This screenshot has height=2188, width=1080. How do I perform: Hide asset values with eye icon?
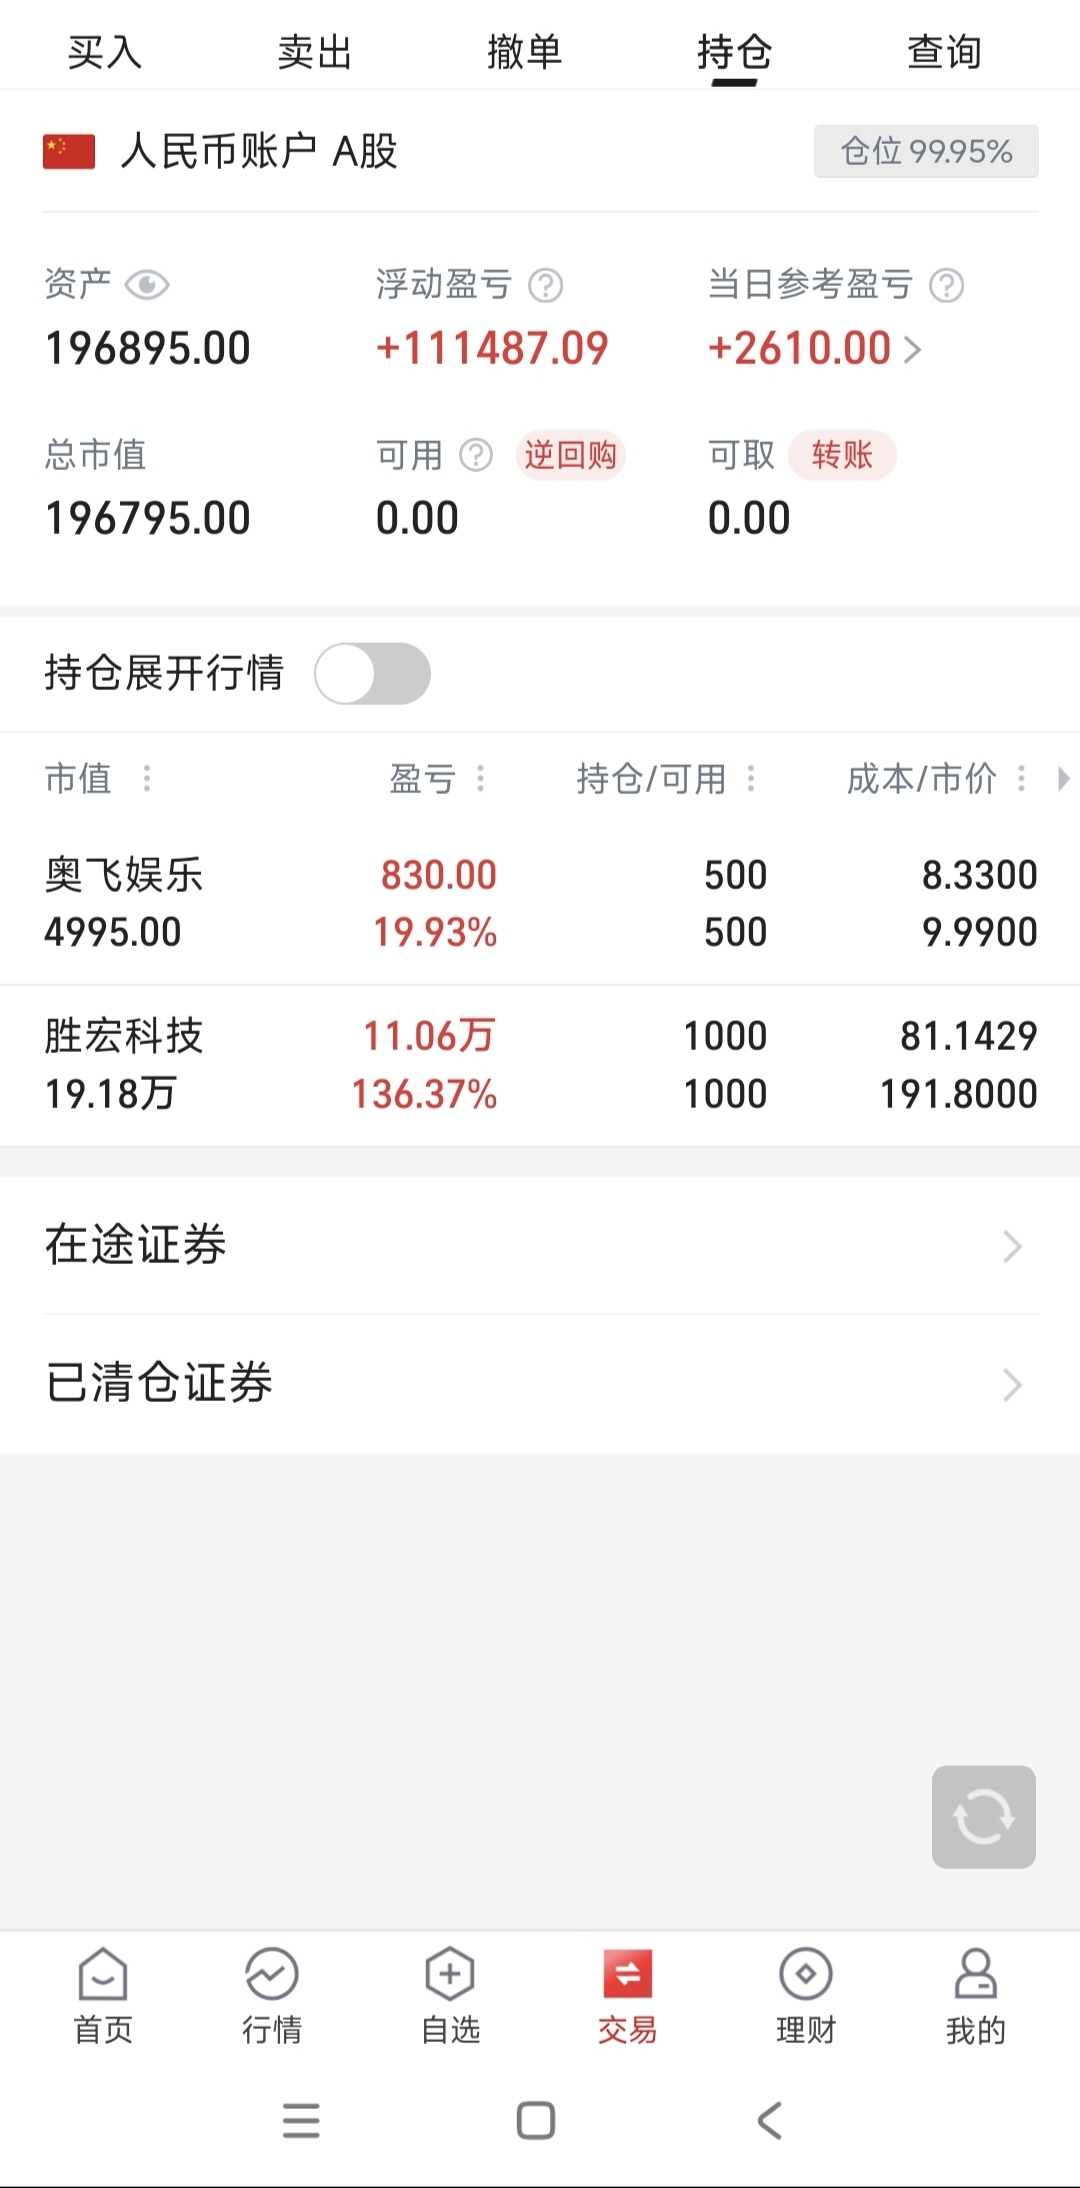[x=147, y=286]
